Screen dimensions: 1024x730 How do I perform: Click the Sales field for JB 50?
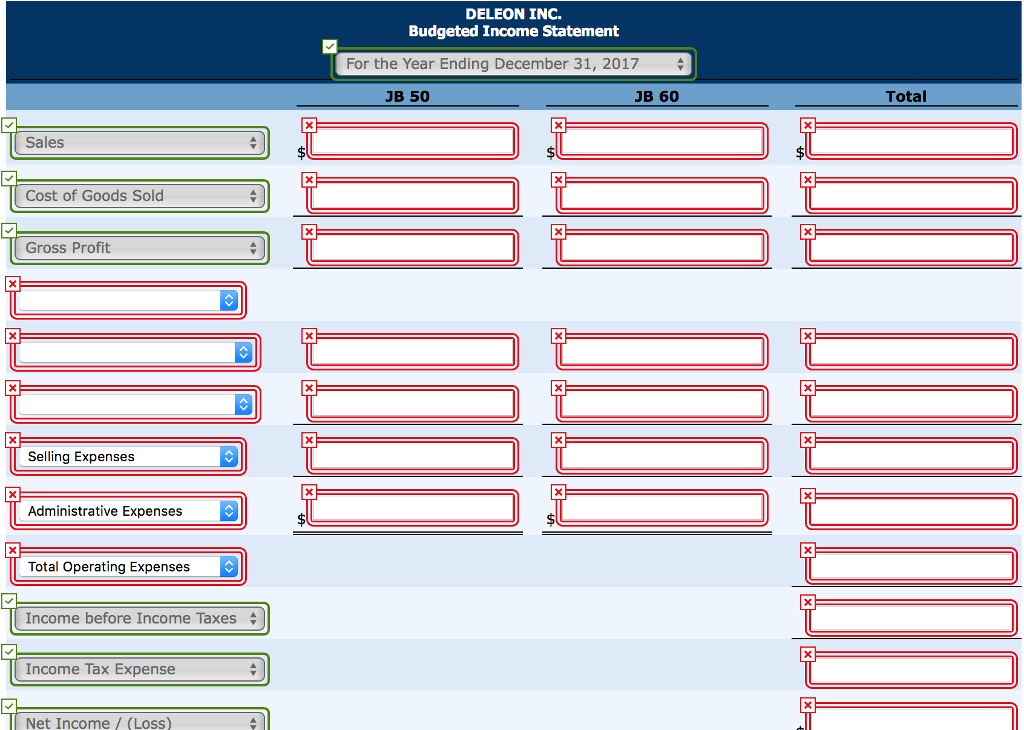coord(413,141)
